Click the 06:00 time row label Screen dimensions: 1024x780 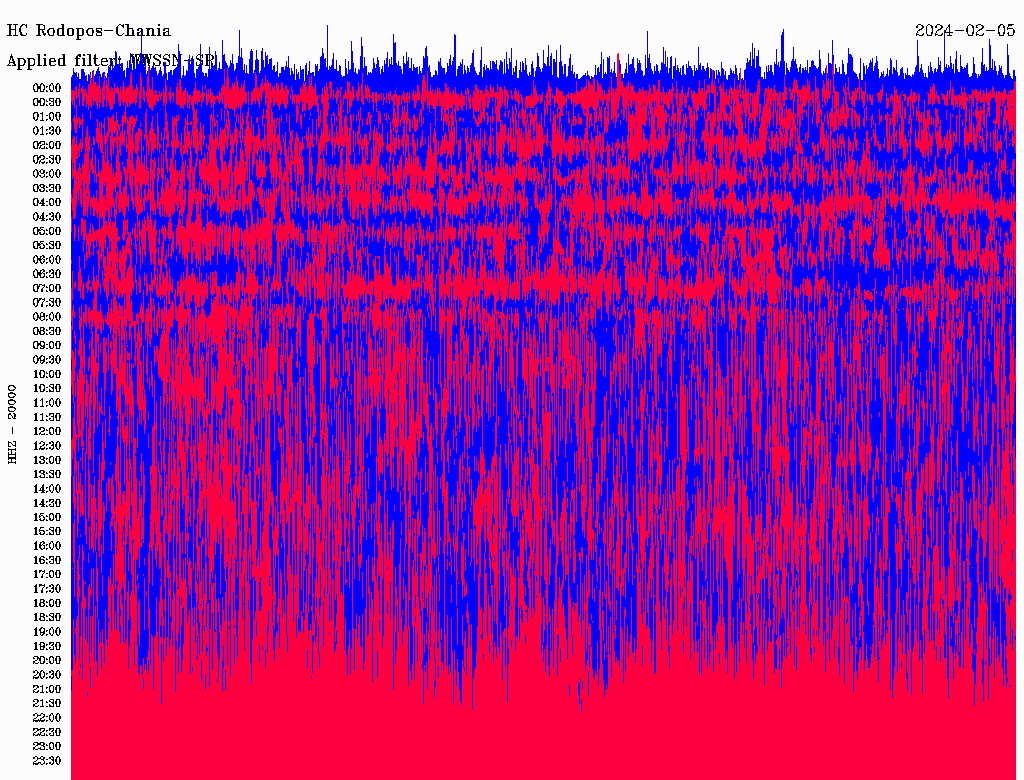47,260
